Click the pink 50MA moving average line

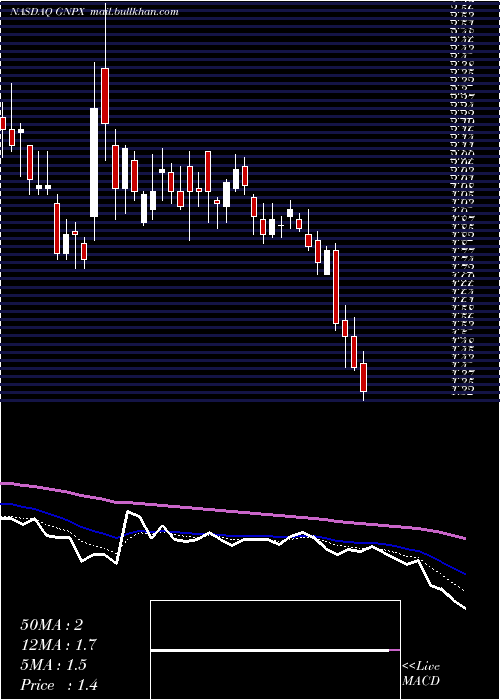[232, 512]
